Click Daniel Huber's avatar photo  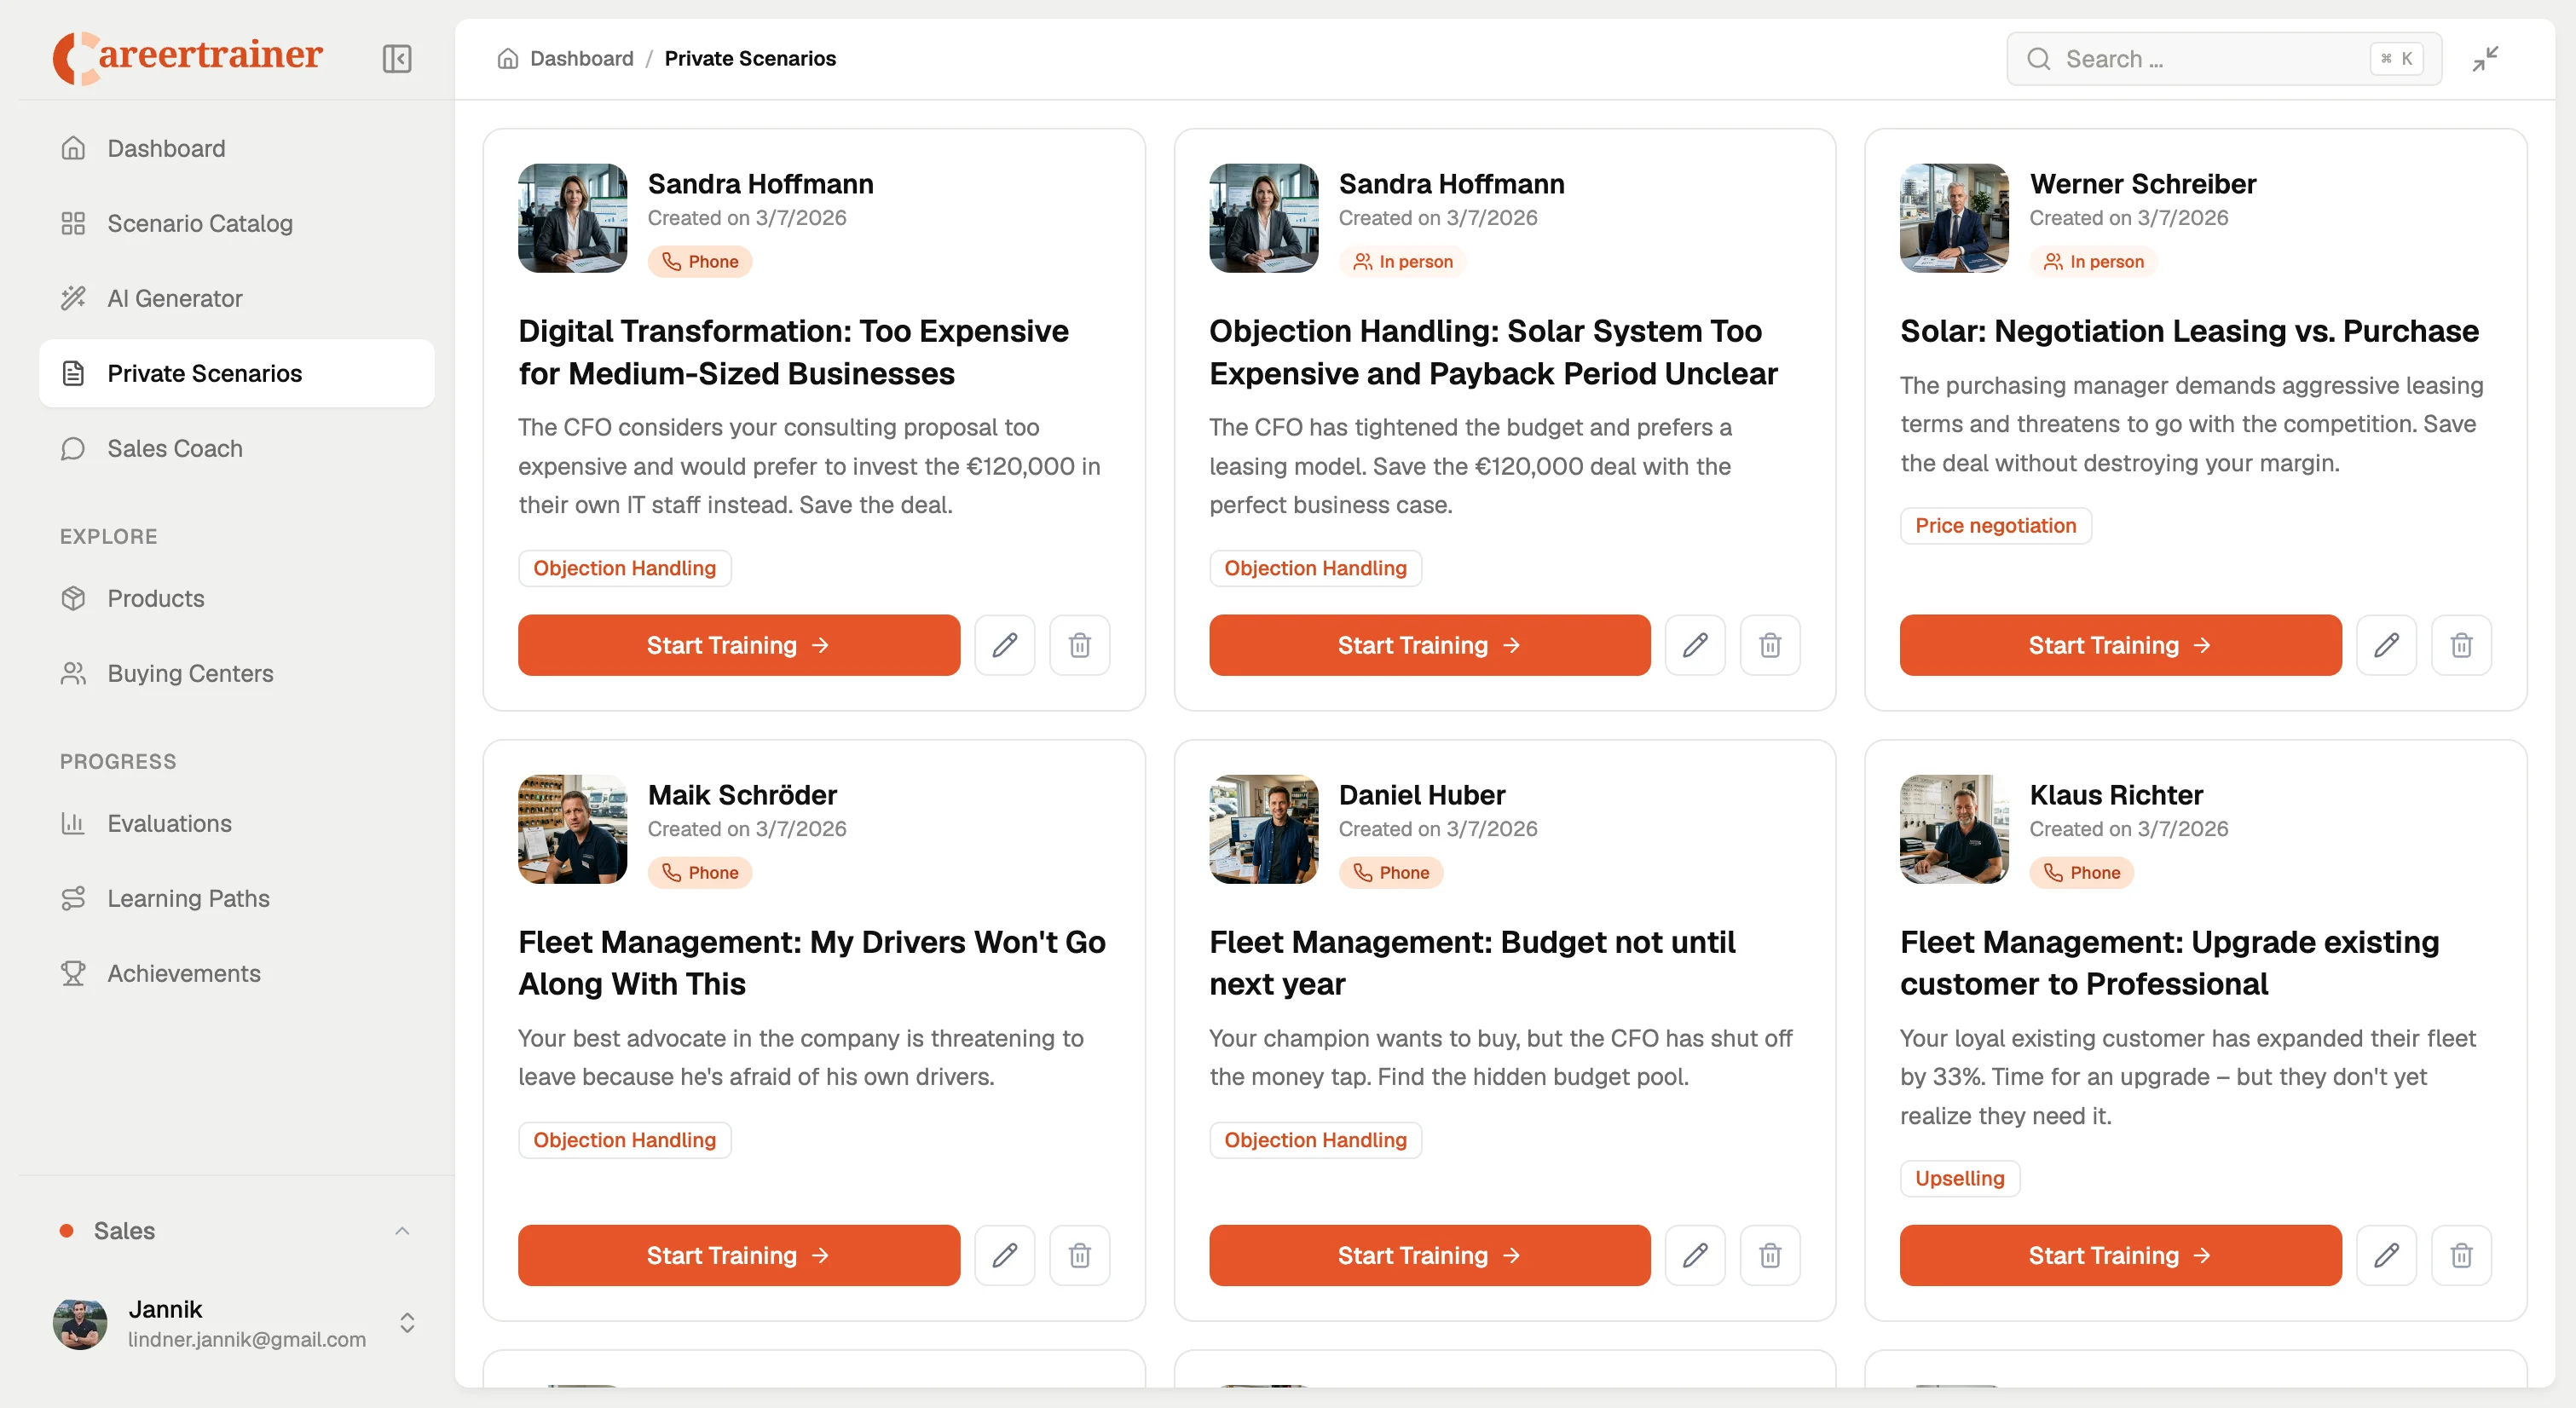[1263, 829]
